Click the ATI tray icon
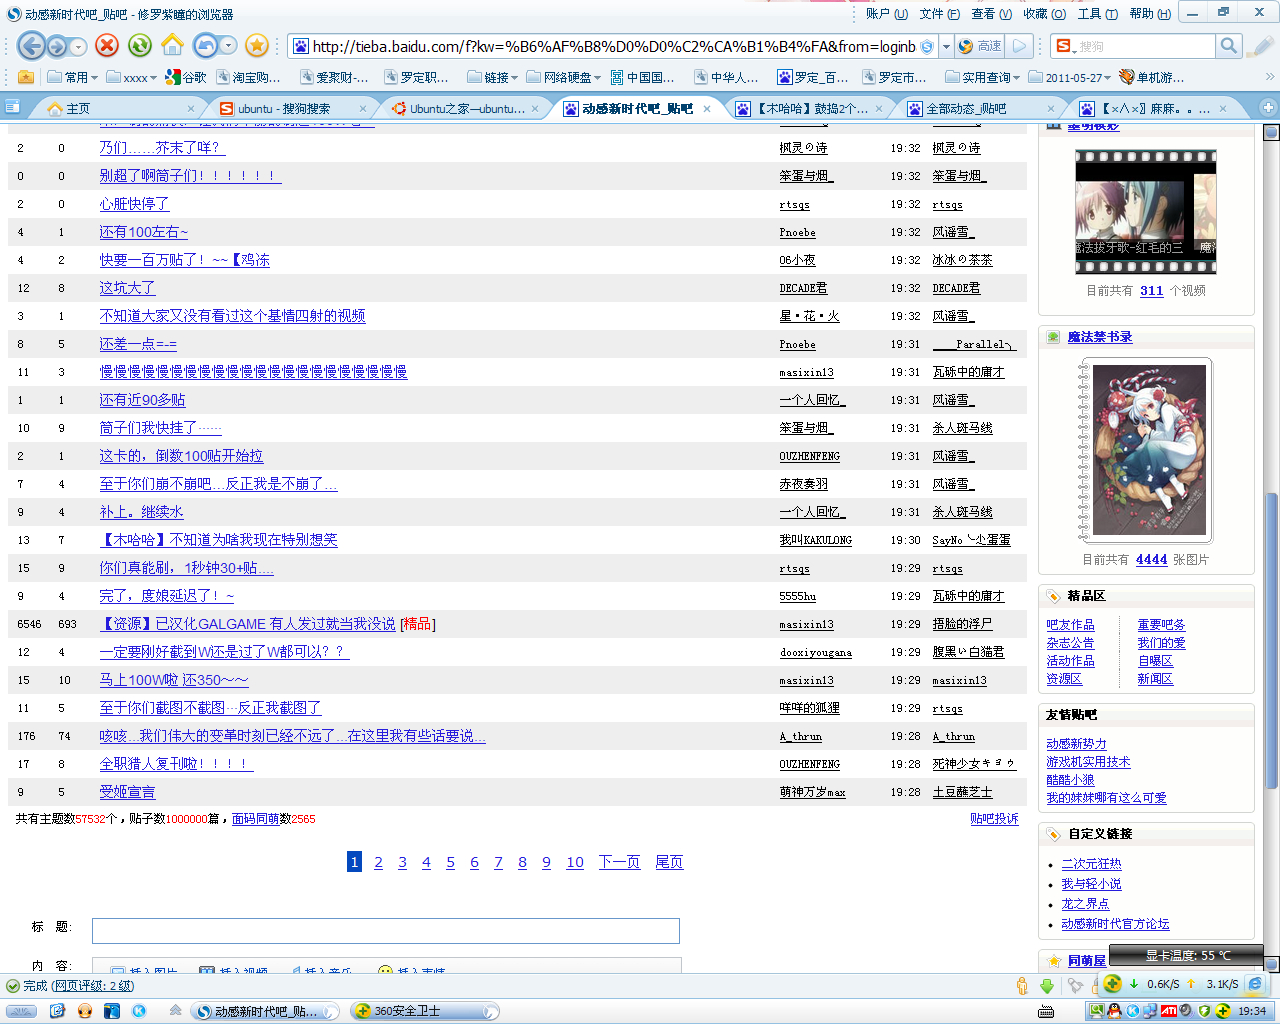This screenshot has width=1280, height=1024. click(x=1168, y=1011)
